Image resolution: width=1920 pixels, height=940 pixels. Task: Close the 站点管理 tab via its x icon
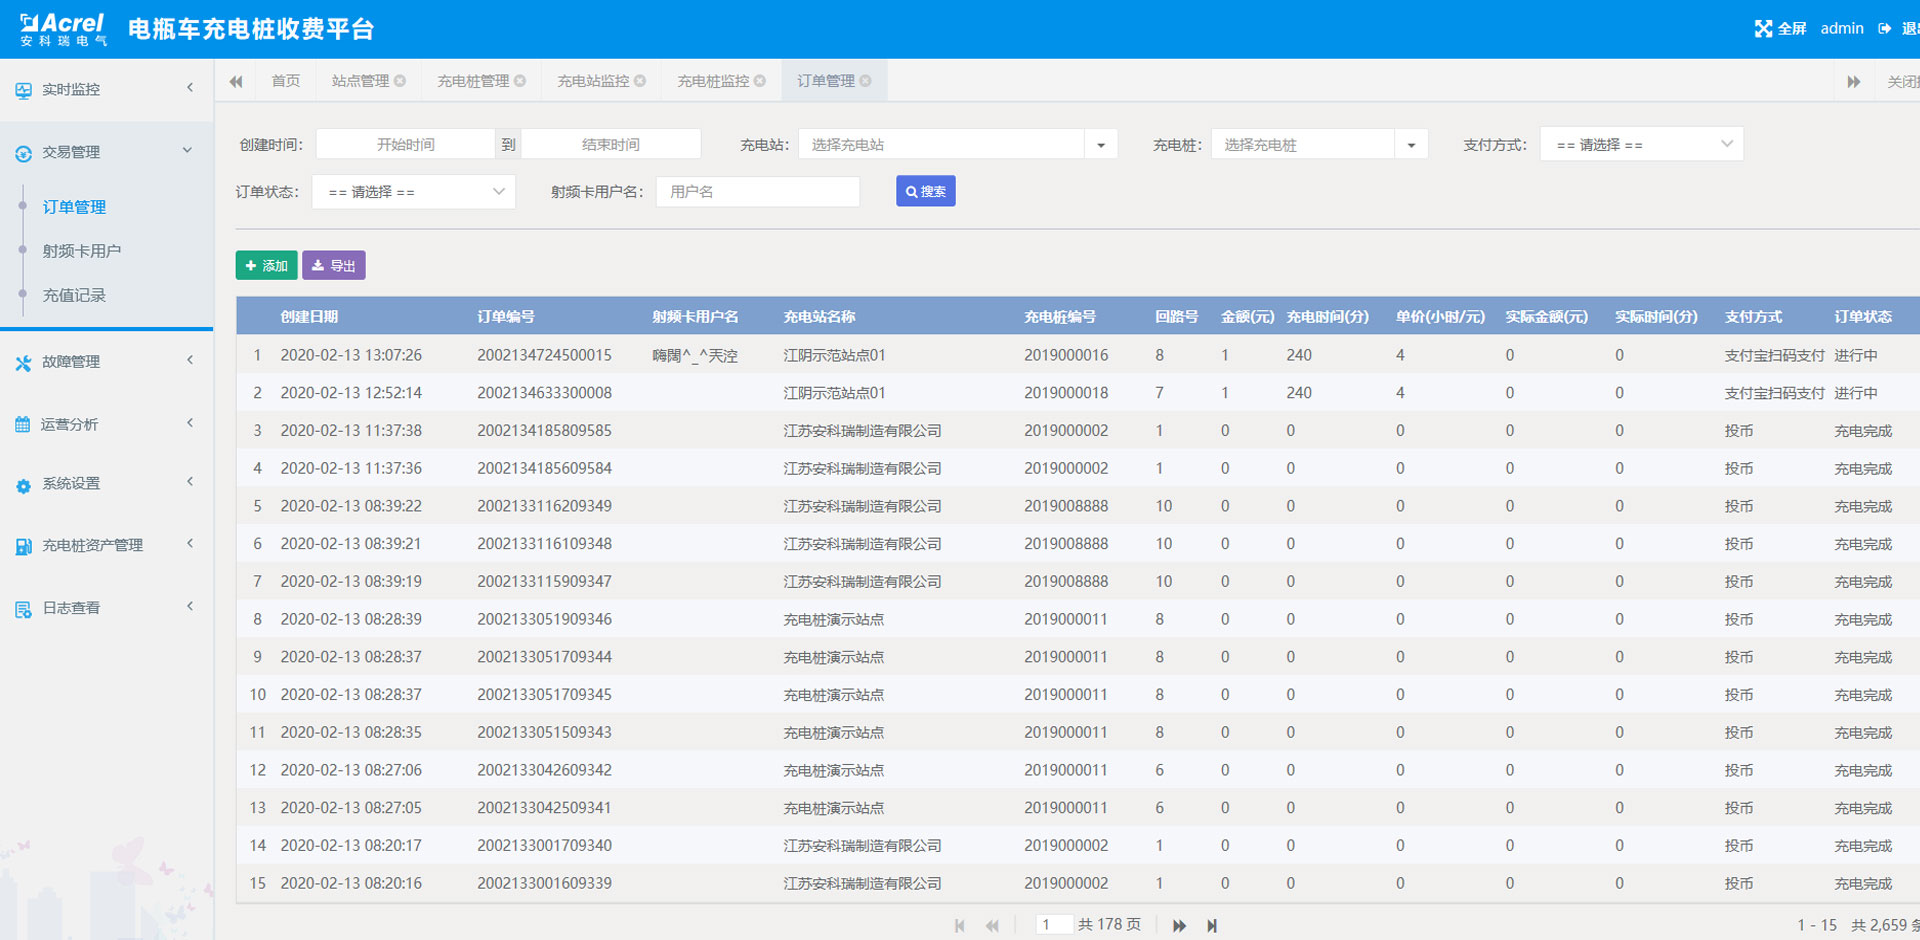click(x=400, y=81)
